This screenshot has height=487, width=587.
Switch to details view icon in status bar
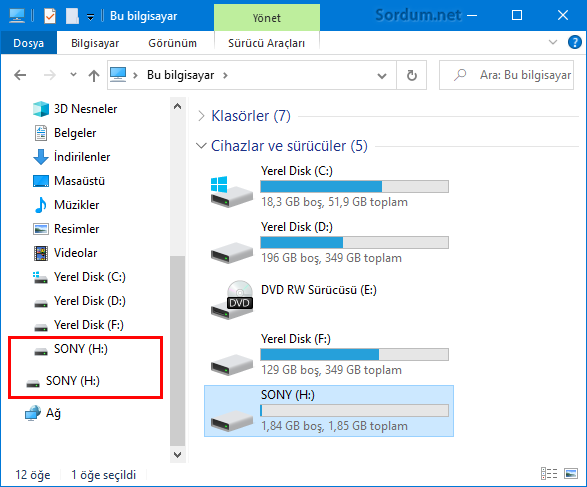pyautogui.click(x=549, y=473)
